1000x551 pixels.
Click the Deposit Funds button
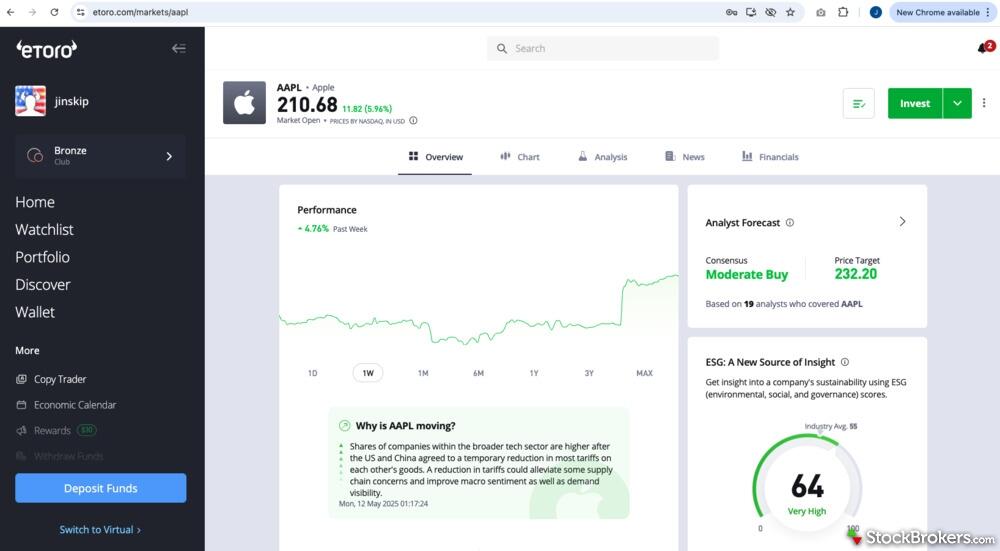(100, 488)
